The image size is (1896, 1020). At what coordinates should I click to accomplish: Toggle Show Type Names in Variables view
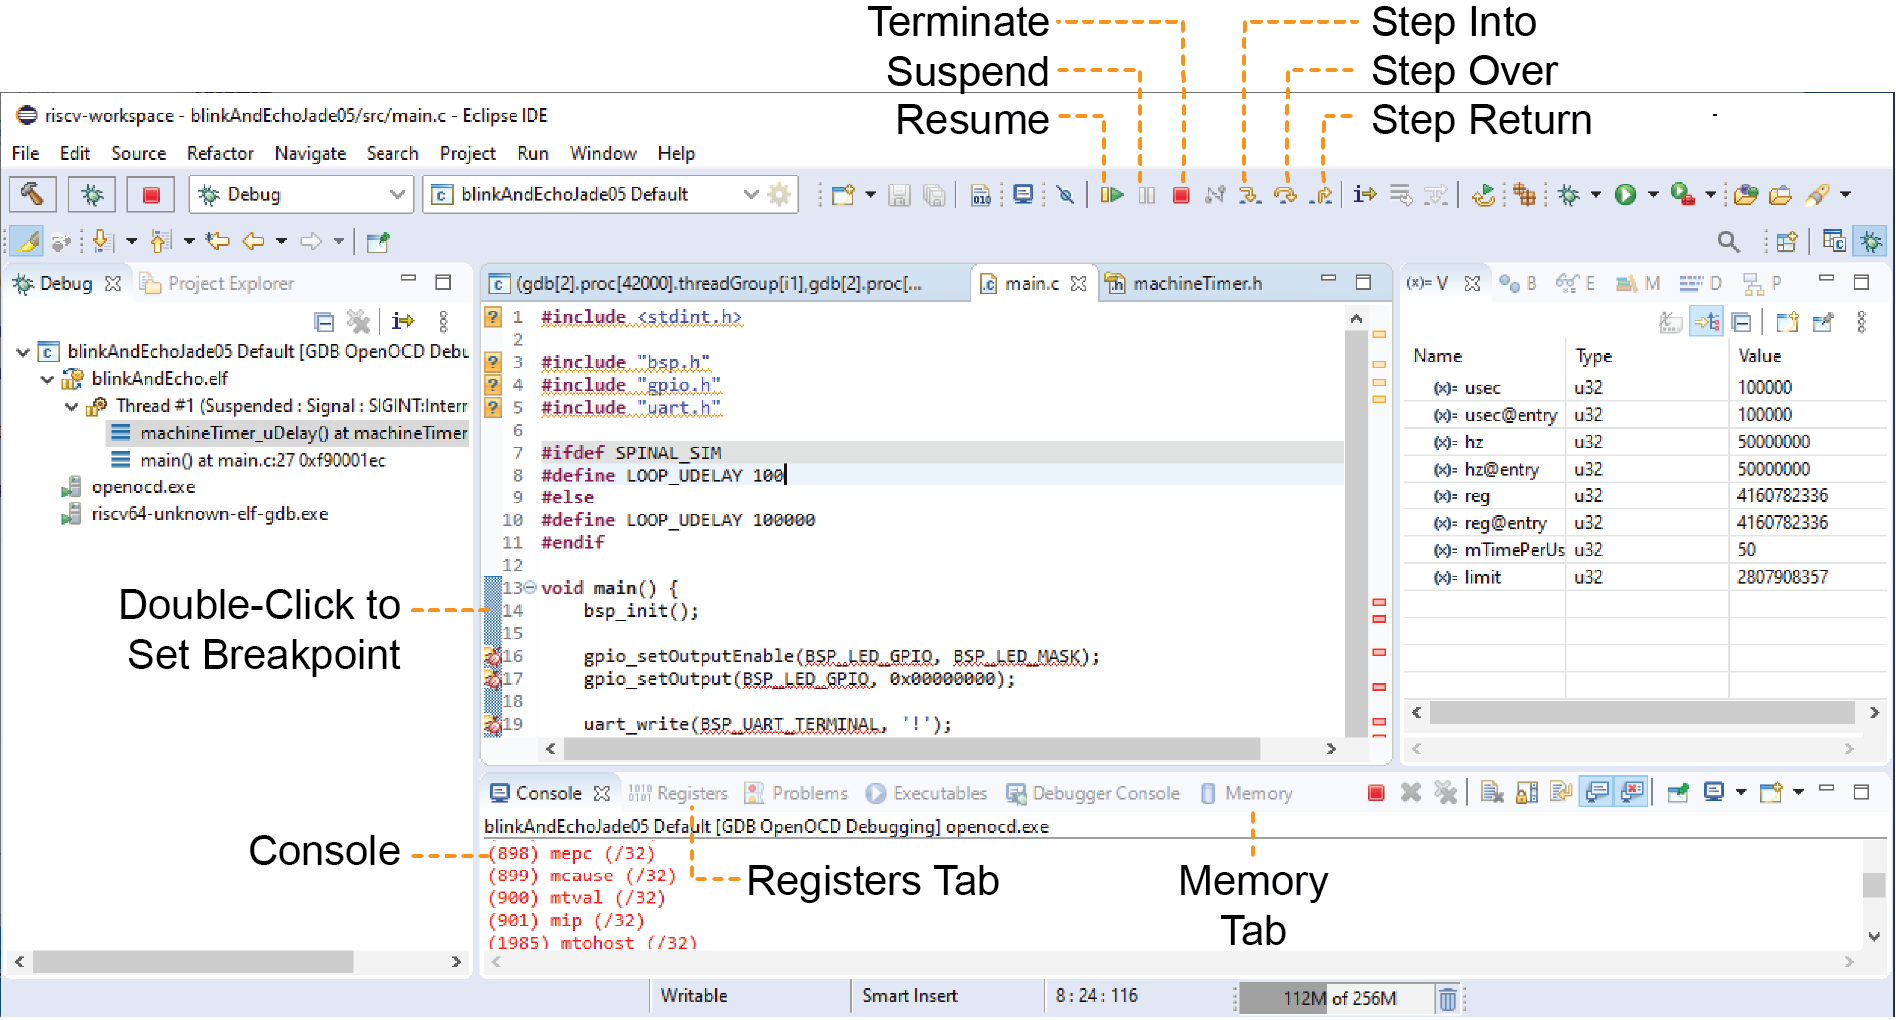click(x=1670, y=322)
